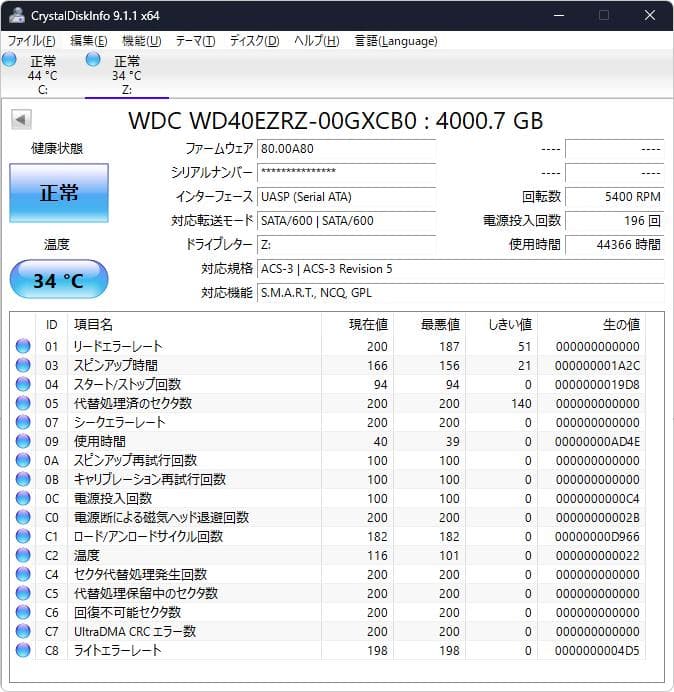
Task: Click the blue status orb on the C: tab
Action: 9,60
